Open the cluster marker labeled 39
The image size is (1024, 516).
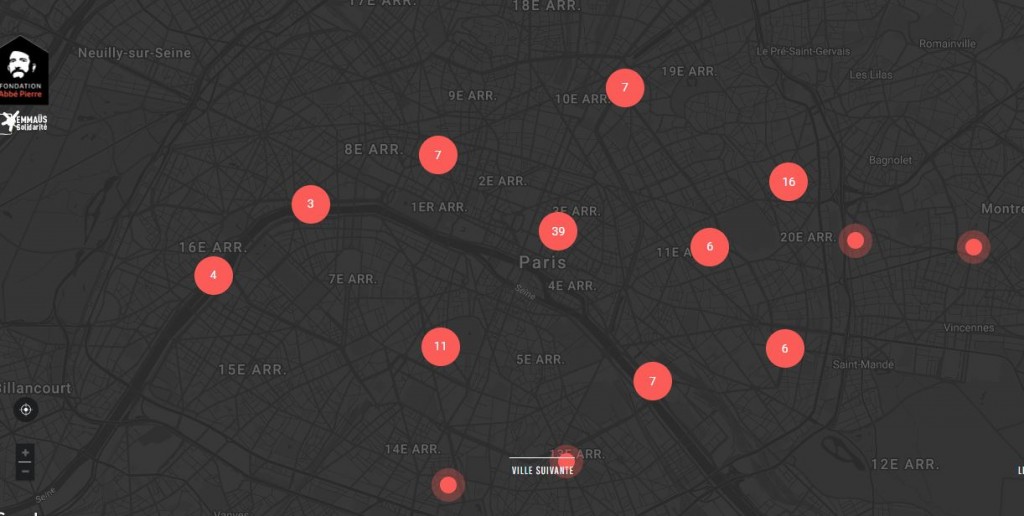click(x=558, y=231)
